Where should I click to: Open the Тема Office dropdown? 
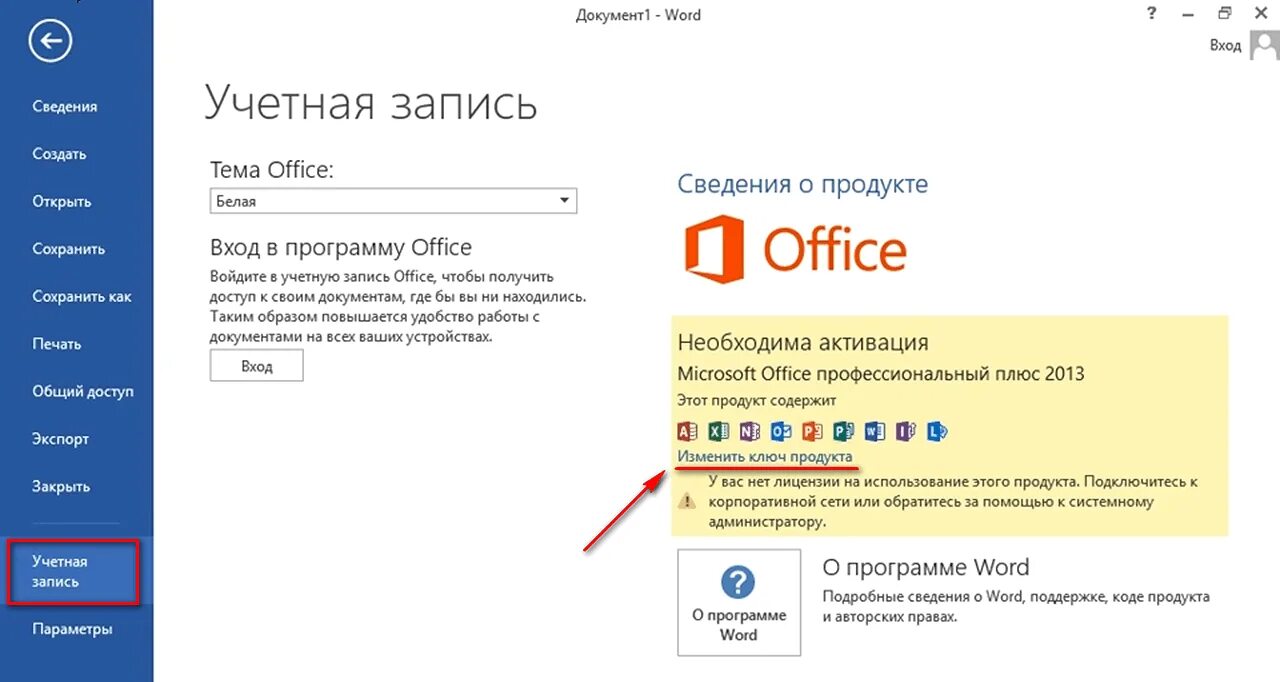pyautogui.click(x=394, y=201)
